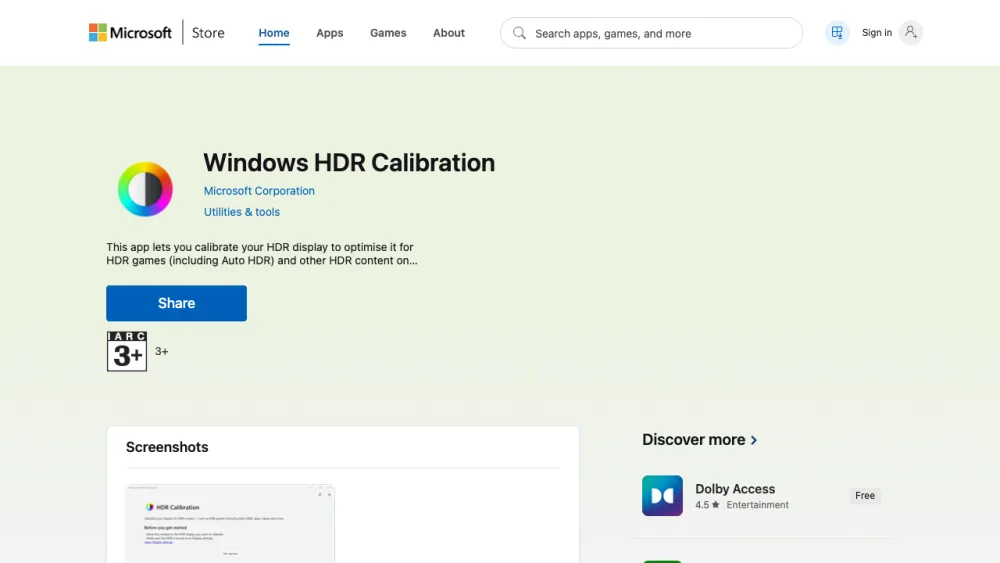This screenshot has height=563, width=1000.
Task: Click the 4.5 star rating of Dolby Access
Action: 707,505
